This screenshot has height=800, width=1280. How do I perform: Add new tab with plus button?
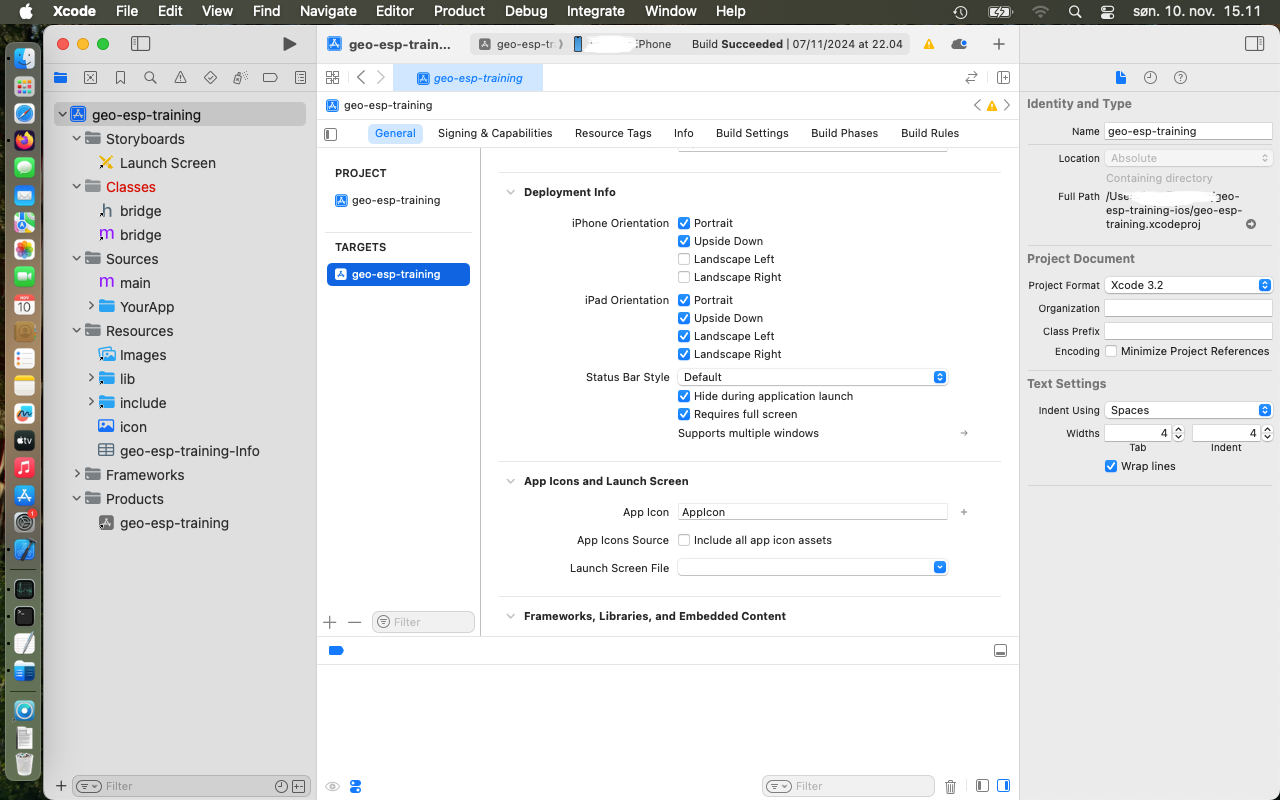(x=998, y=44)
